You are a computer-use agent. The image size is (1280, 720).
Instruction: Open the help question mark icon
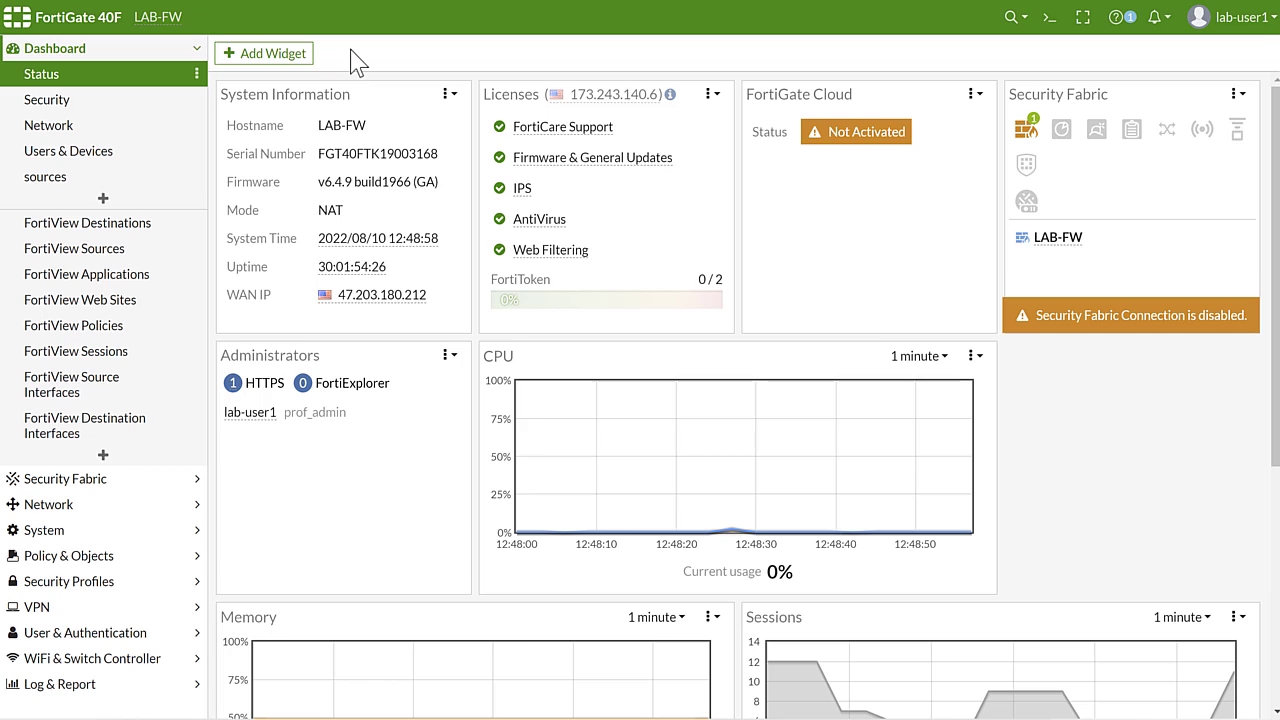pos(1116,17)
